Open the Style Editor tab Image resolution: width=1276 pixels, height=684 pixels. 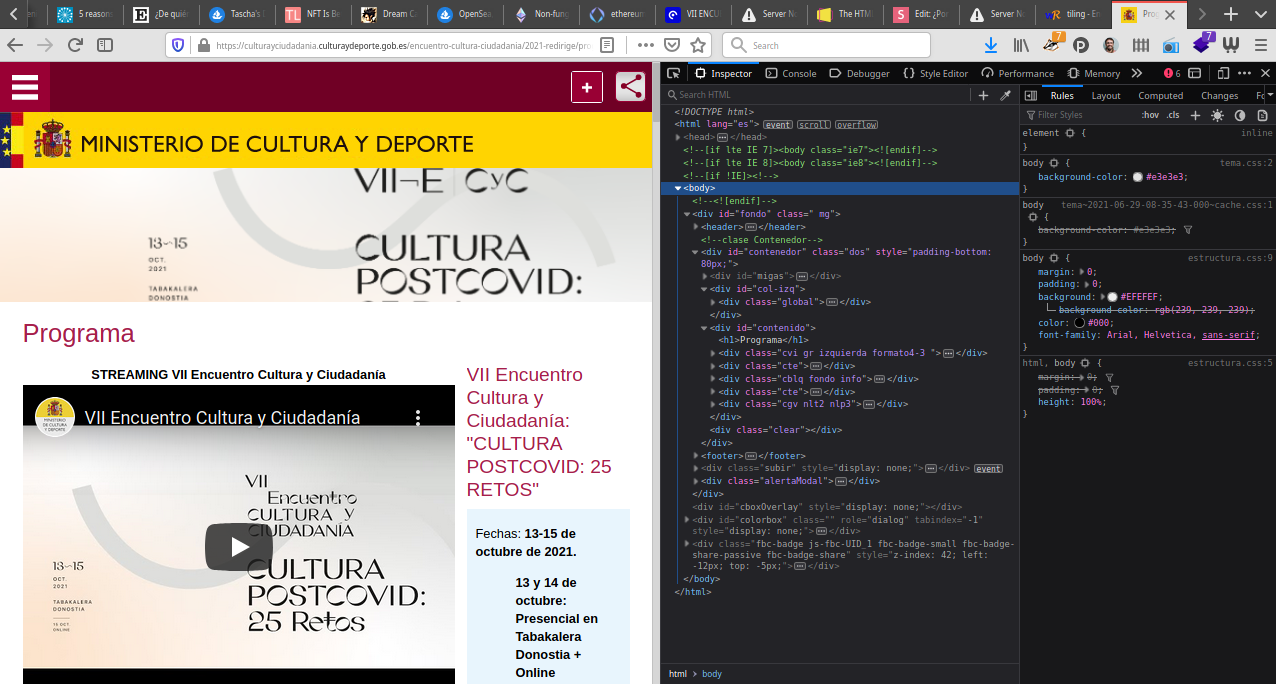coord(936,73)
